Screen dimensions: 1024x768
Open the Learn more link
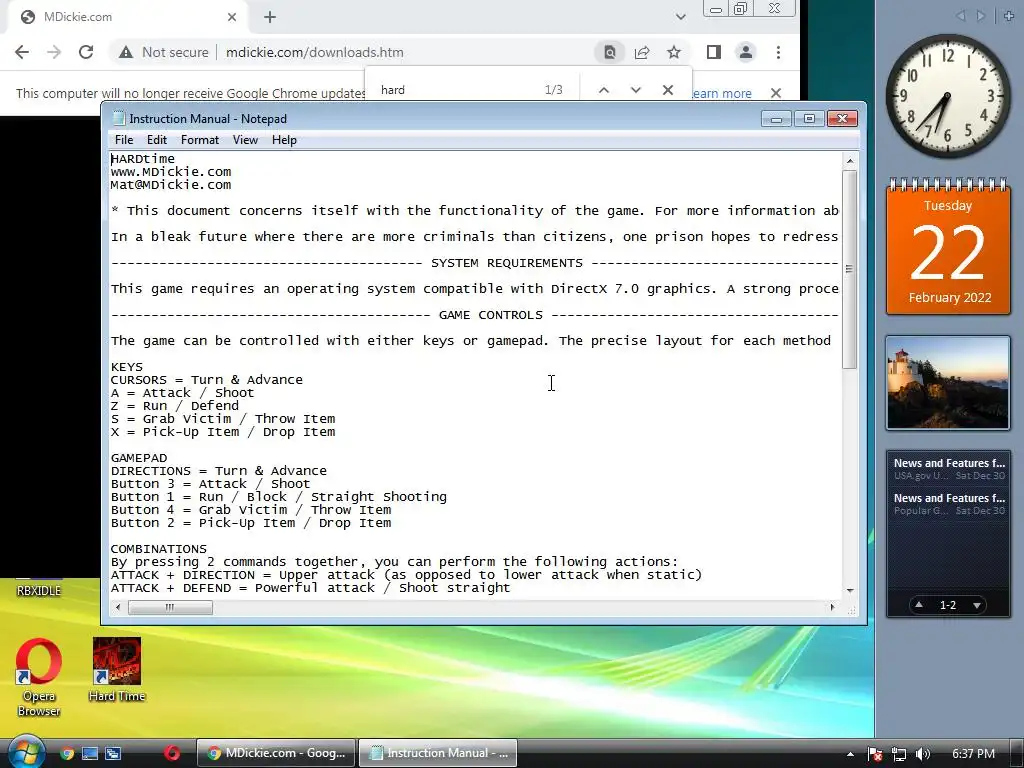tap(721, 93)
